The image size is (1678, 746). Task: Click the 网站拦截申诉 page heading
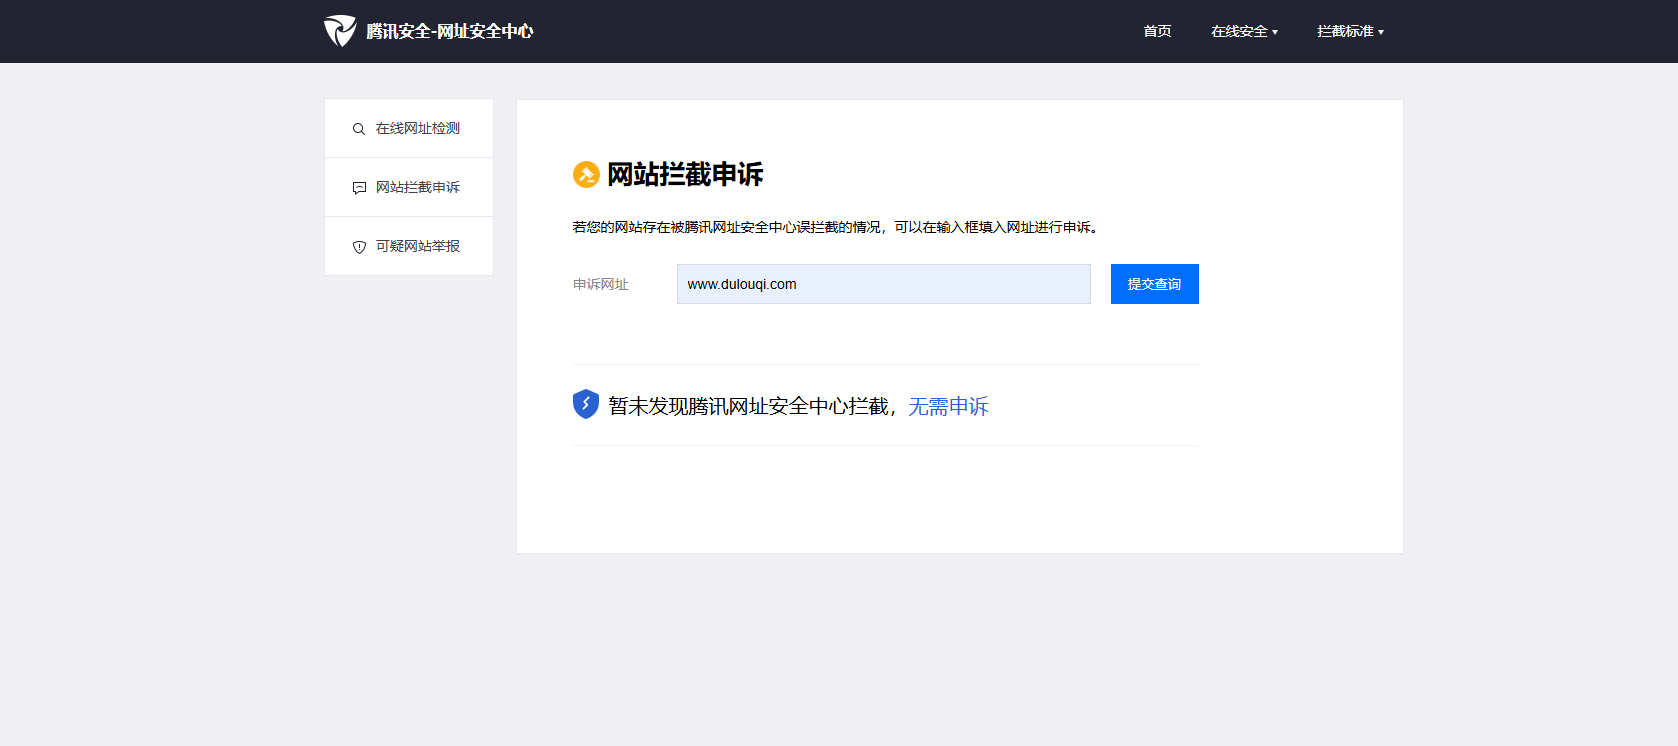pos(685,175)
